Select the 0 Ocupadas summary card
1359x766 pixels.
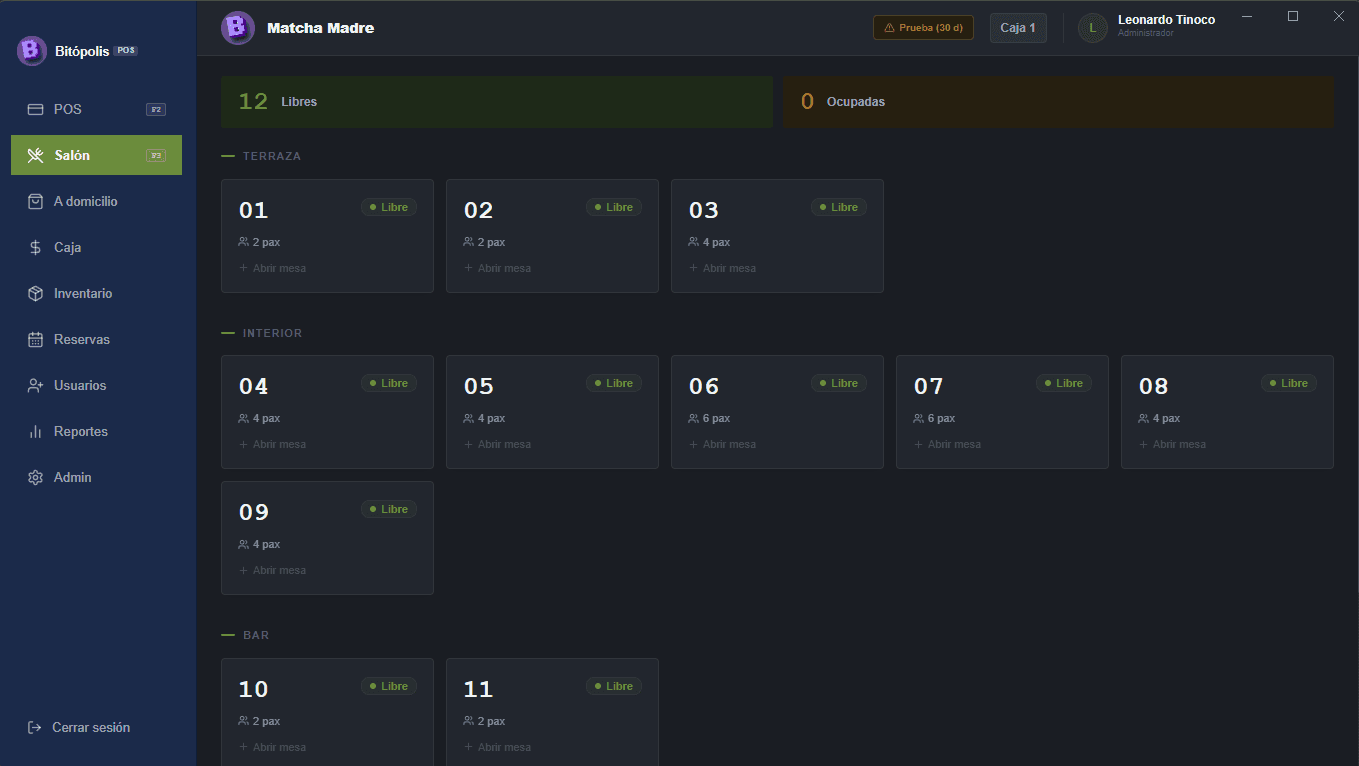pos(1059,102)
